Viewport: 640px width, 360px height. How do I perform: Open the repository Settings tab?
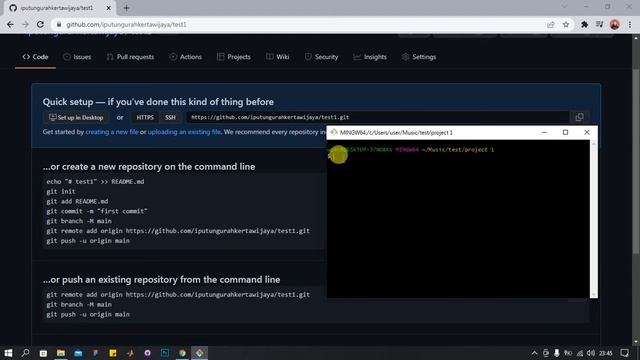coord(419,57)
